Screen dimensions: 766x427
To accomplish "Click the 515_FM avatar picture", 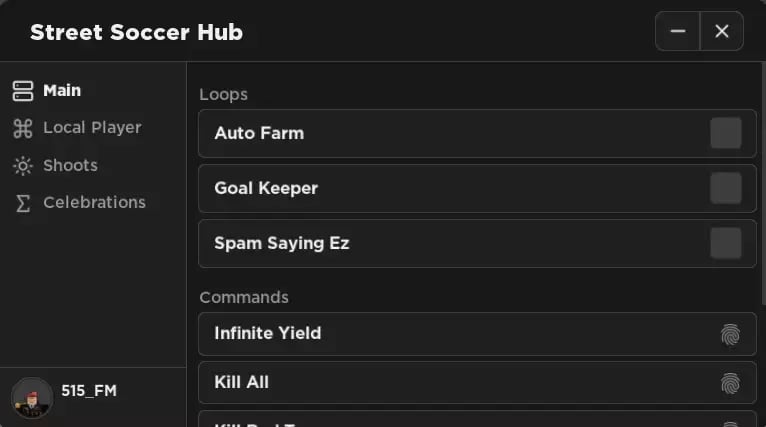I will [32, 397].
